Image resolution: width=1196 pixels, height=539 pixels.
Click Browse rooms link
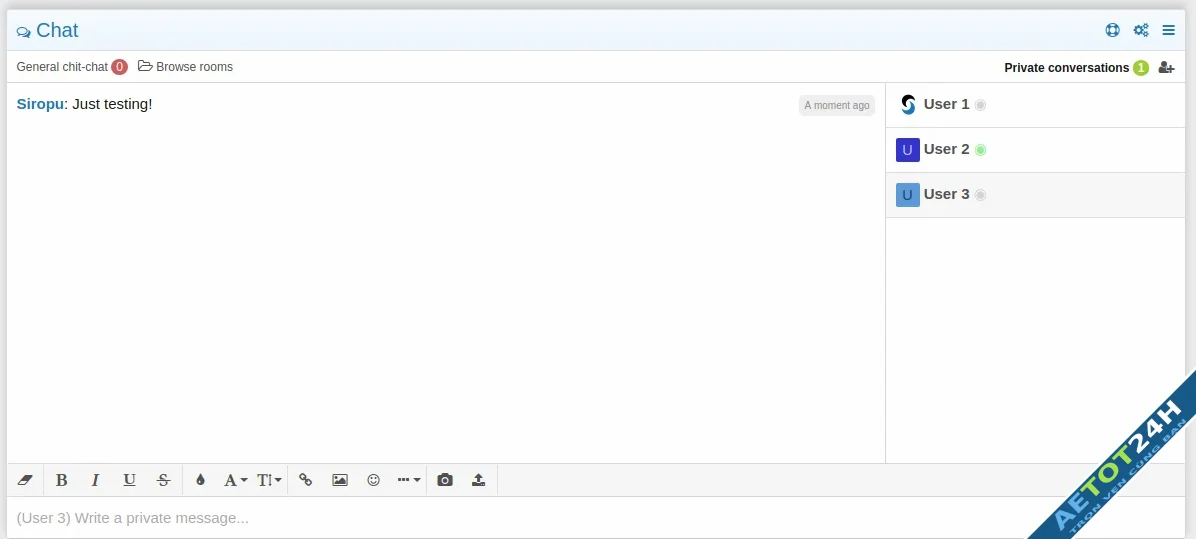click(x=186, y=67)
